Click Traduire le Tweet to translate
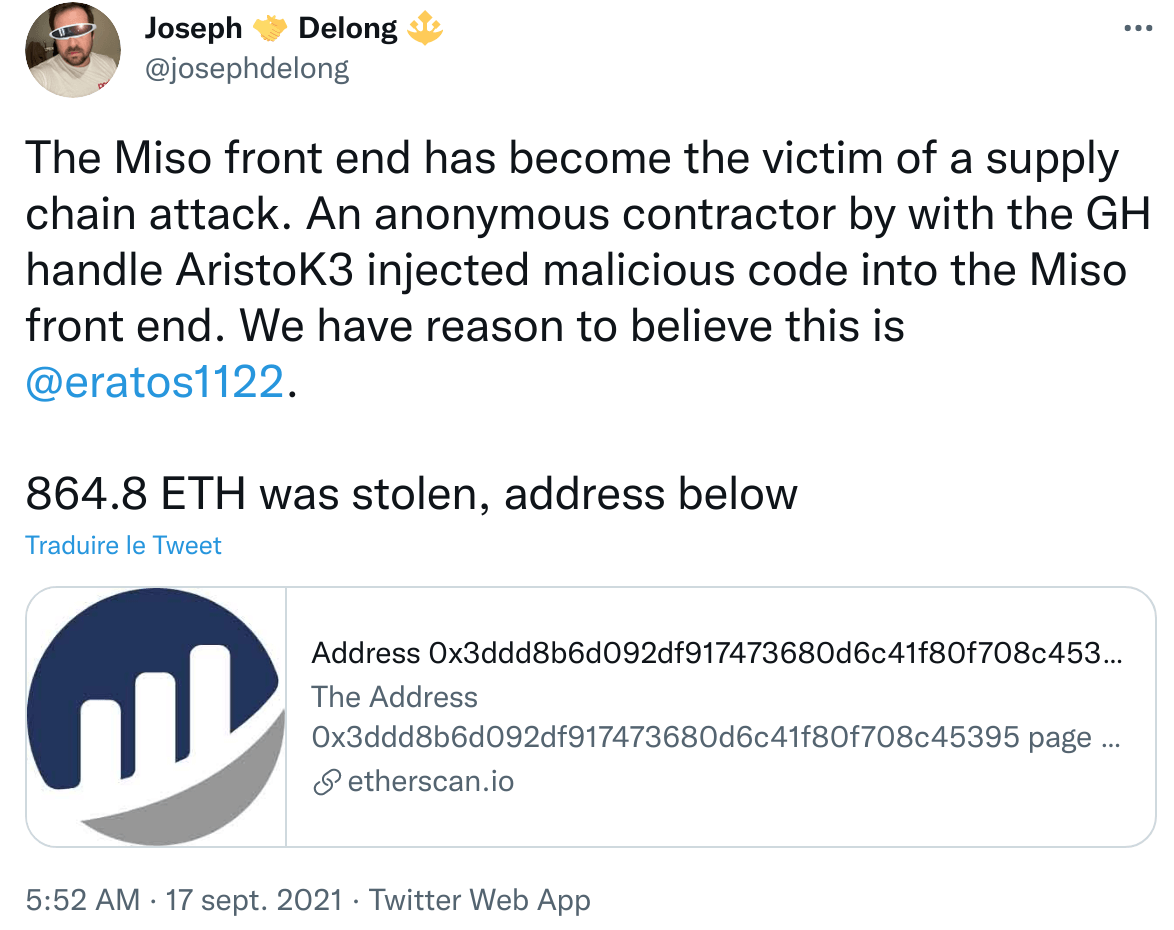 click(x=122, y=546)
